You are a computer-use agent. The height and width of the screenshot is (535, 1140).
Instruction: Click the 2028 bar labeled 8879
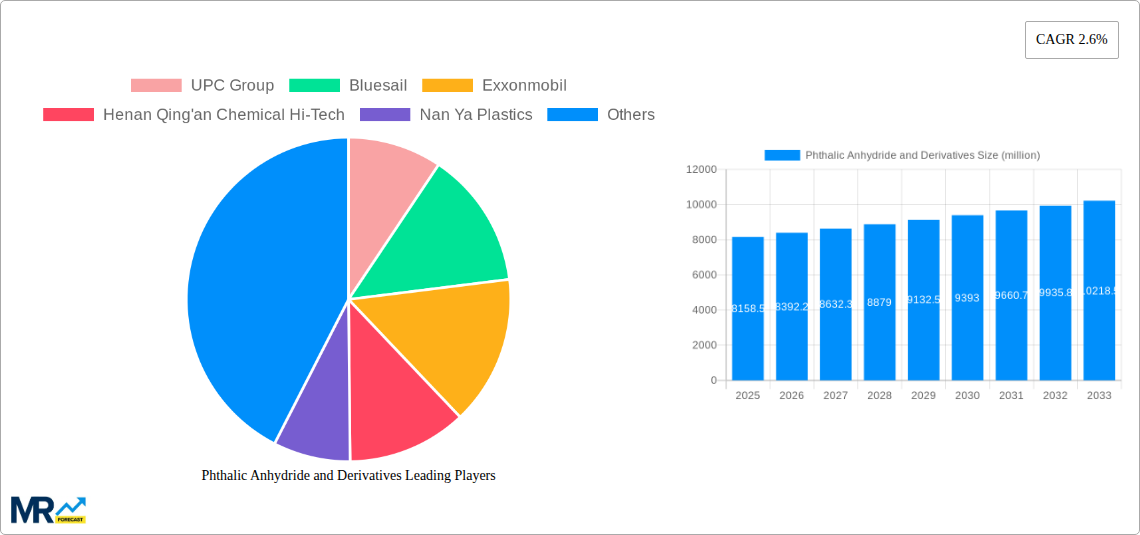click(880, 302)
